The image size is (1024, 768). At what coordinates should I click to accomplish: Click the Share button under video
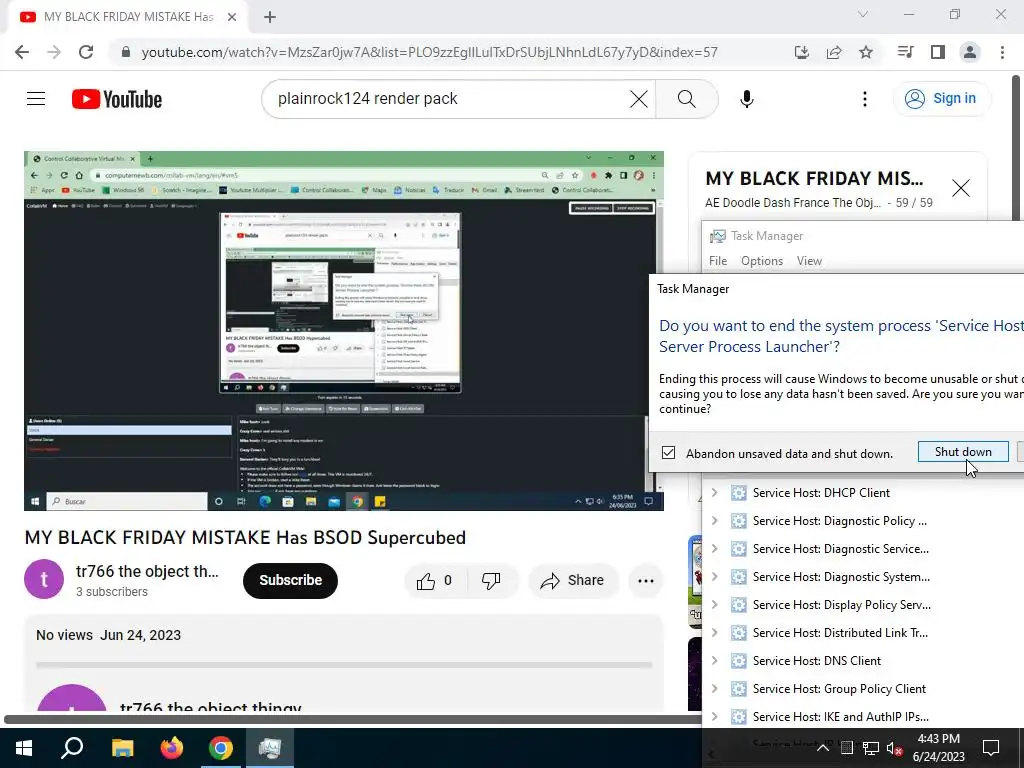(573, 581)
